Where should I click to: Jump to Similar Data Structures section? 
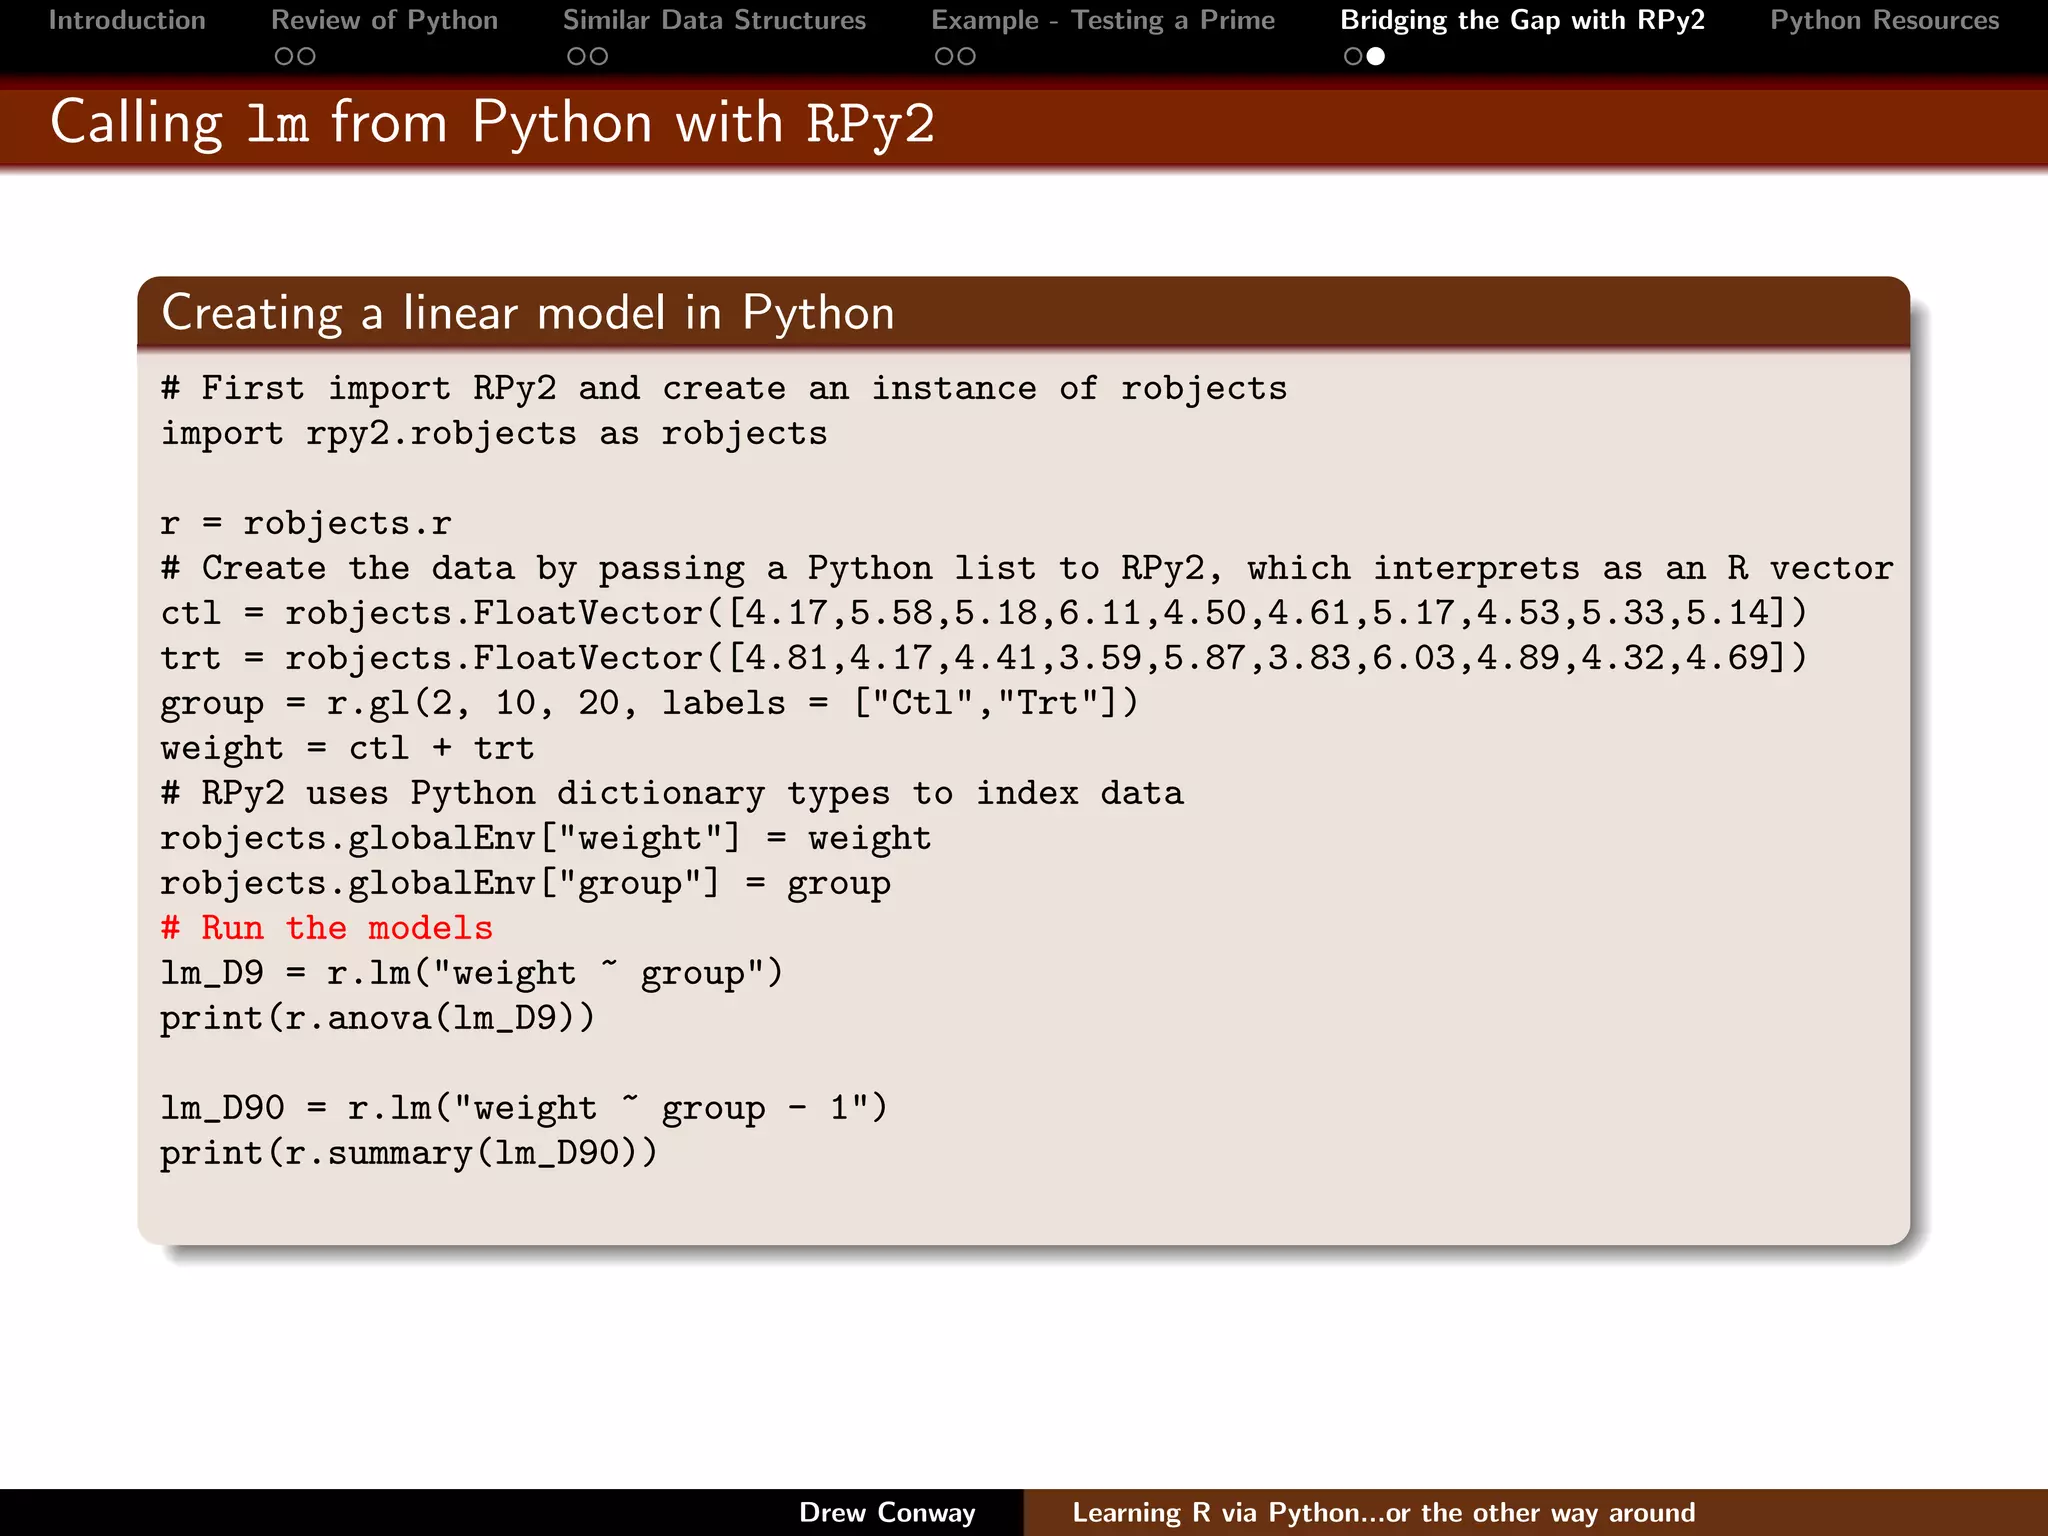click(x=714, y=20)
